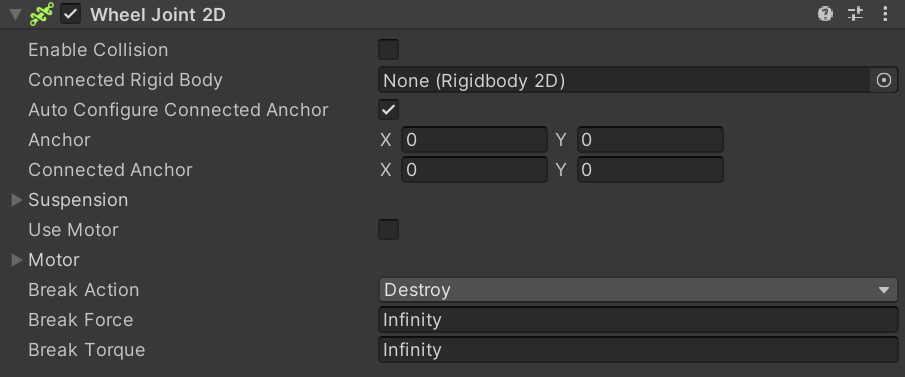Screen dimensions: 905x377
Task: Open the Break Action dropdown
Action: [x=638, y=290]
